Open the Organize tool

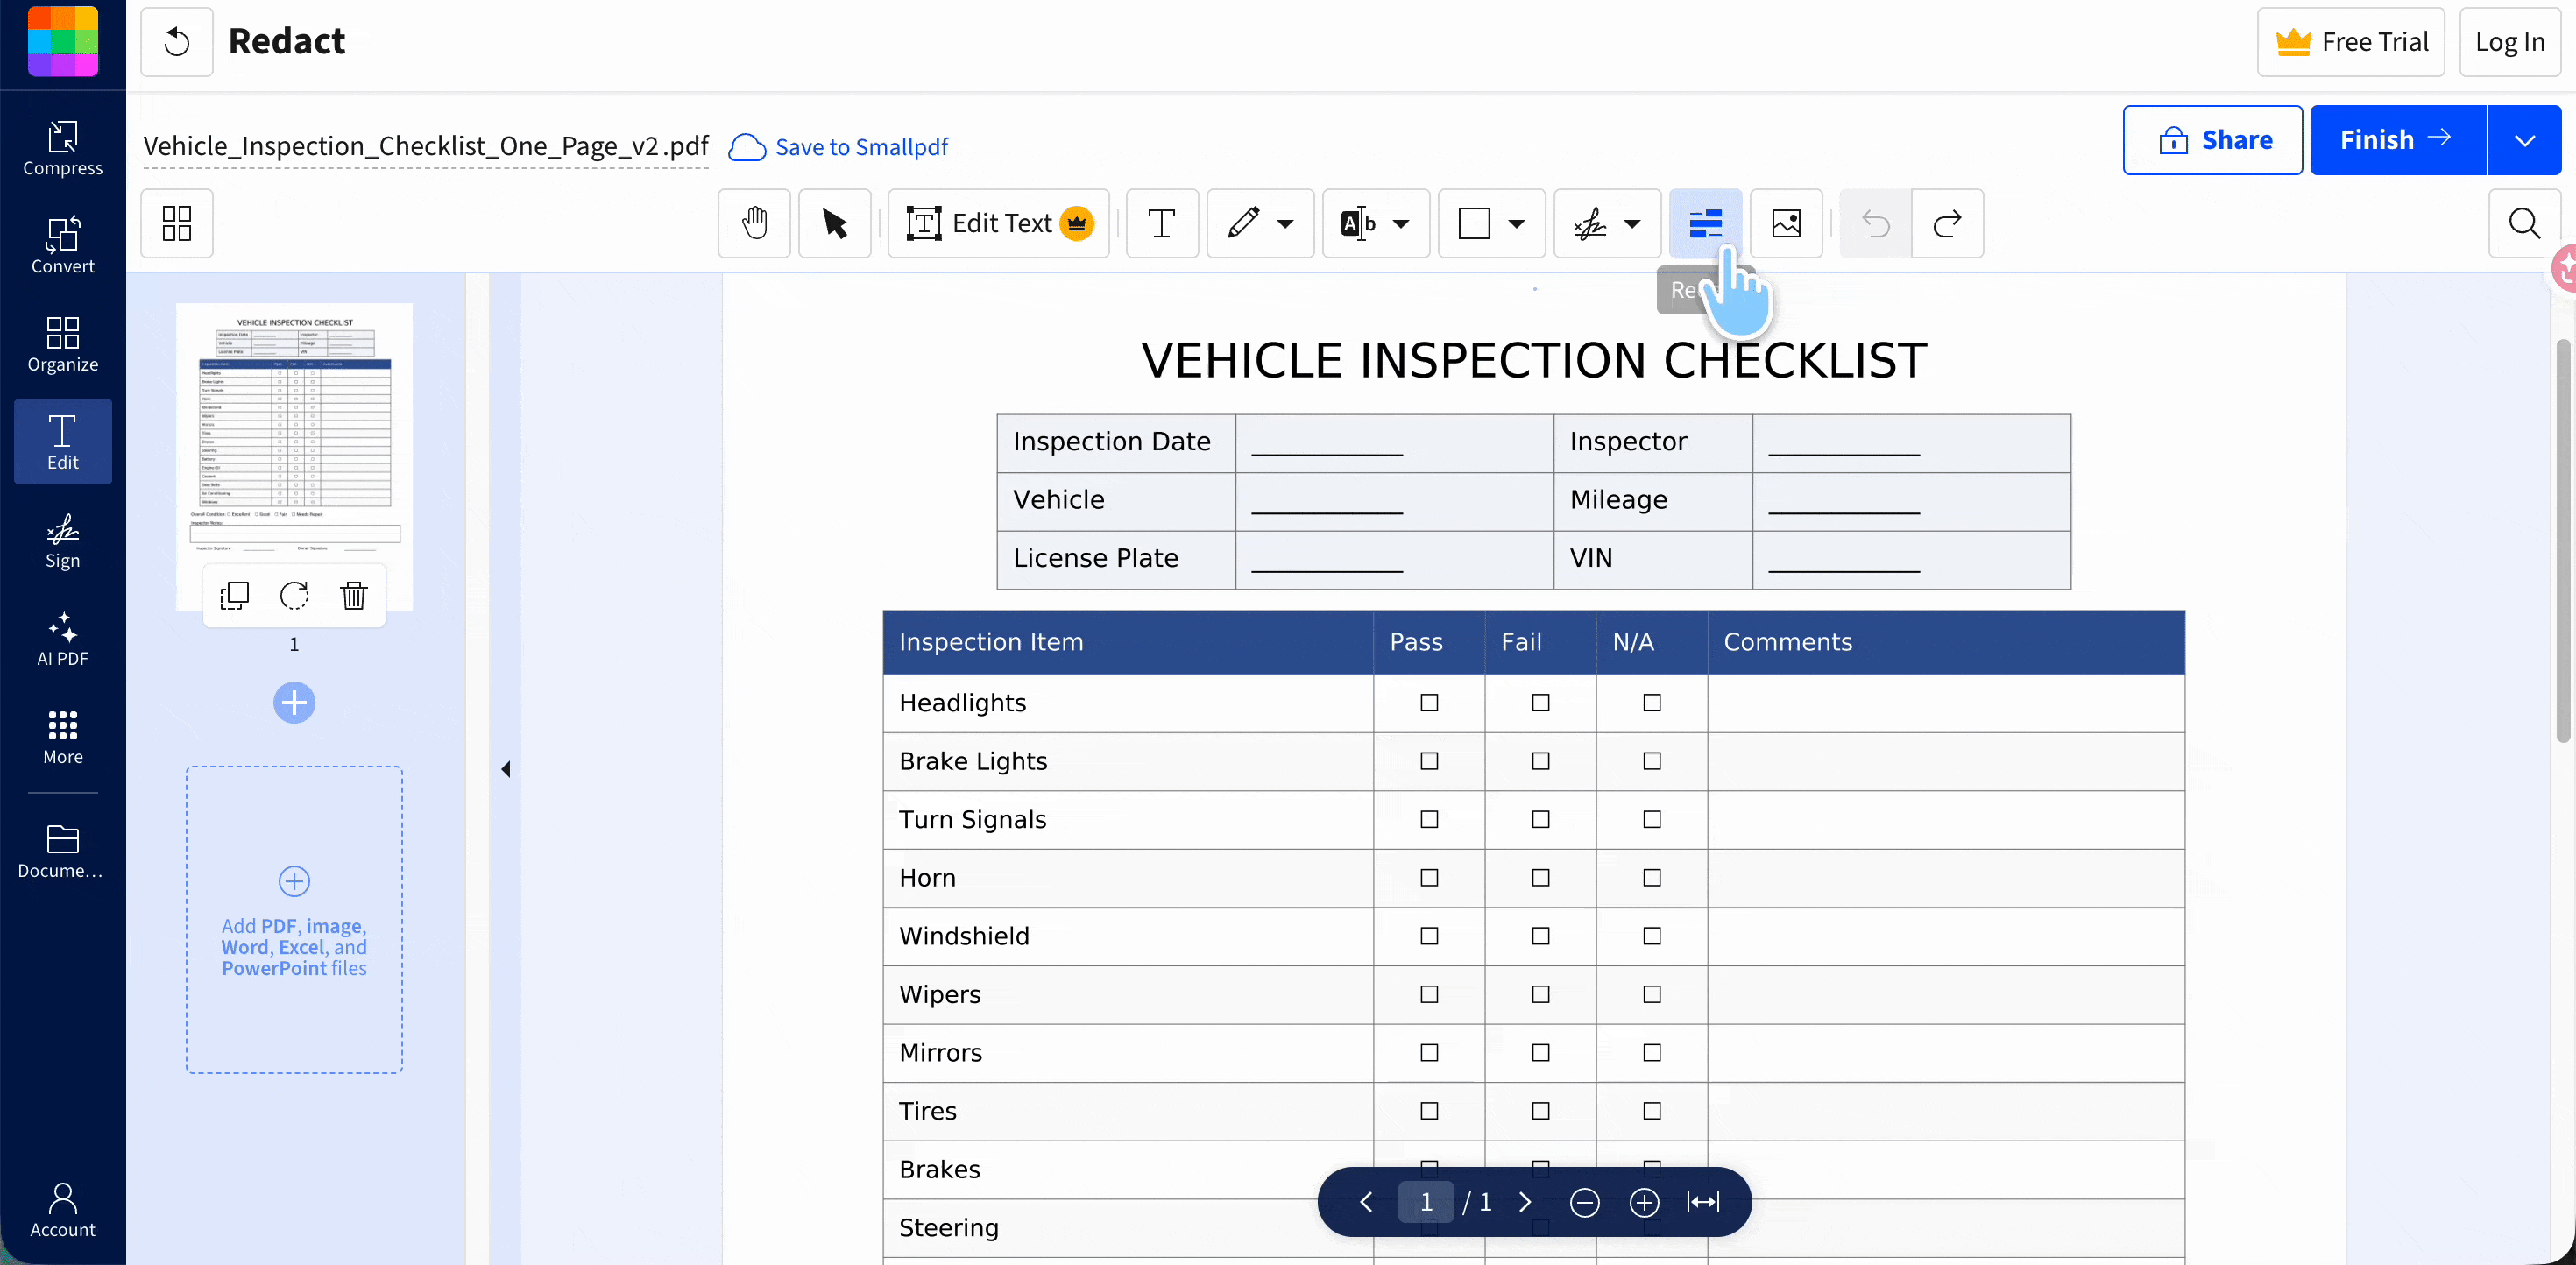[63, 344]
